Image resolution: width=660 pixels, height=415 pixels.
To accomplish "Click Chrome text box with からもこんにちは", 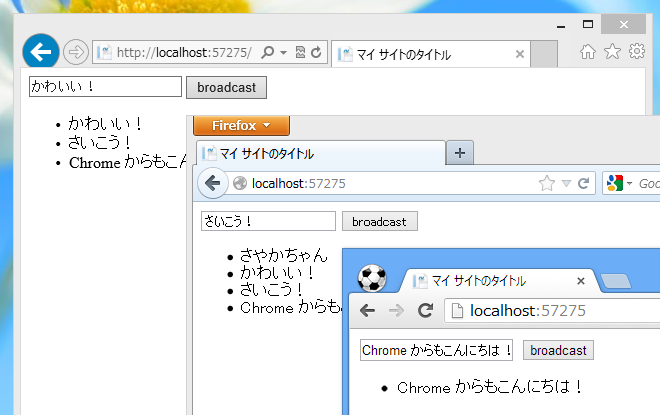I will pos(436,350).
